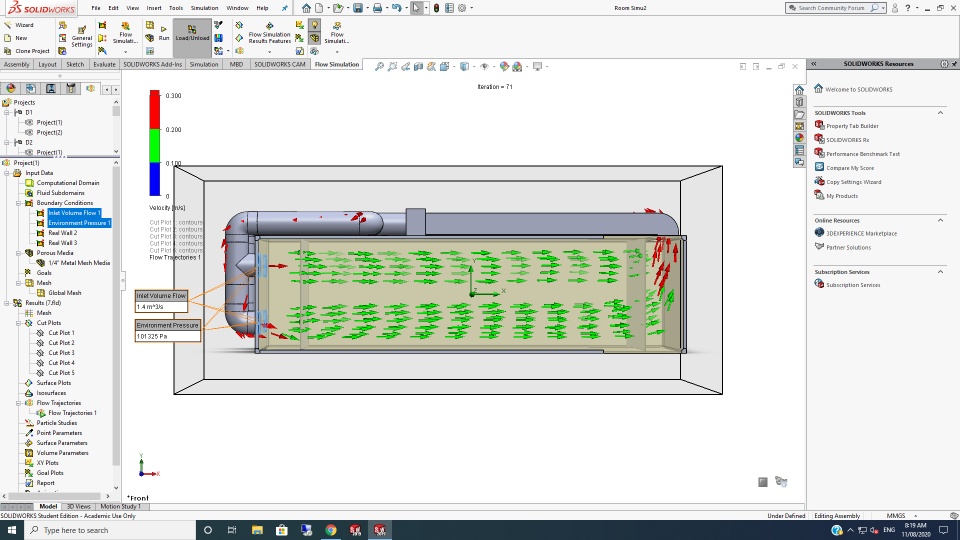Click the Performance Benchmark Test link

coord(862,154)
